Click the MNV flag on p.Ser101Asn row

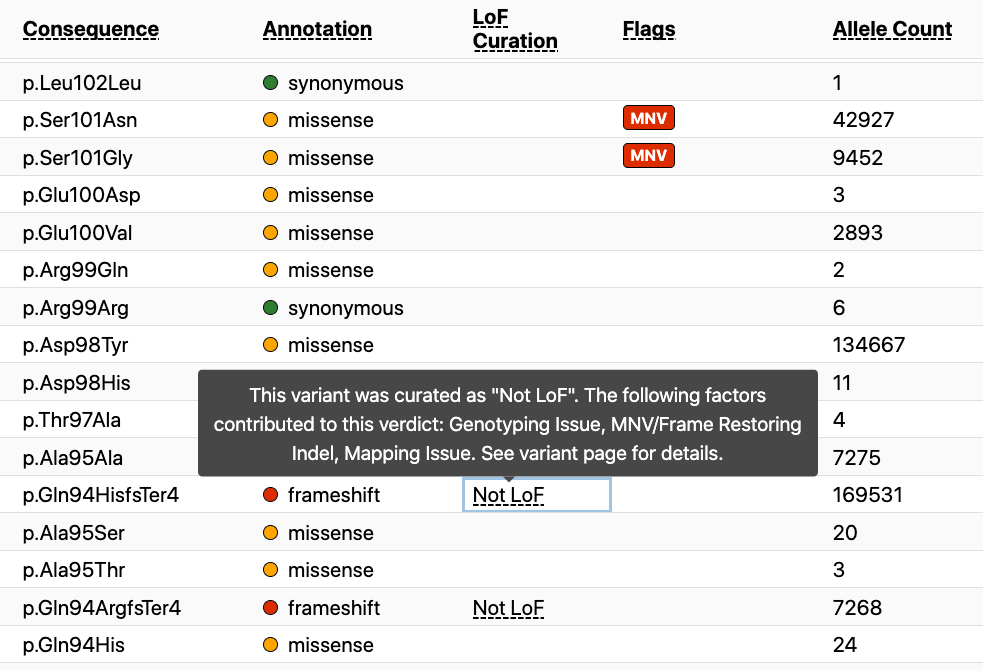[x=648, y=119]
